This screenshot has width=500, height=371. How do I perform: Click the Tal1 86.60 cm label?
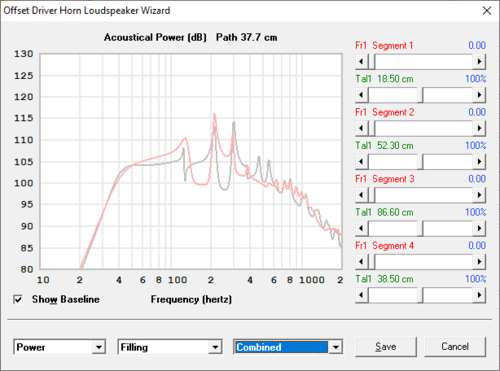coord(384,212)
